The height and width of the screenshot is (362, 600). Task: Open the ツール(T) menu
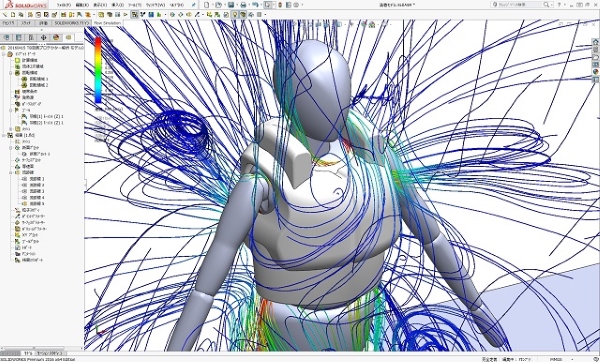pos(135,5)
